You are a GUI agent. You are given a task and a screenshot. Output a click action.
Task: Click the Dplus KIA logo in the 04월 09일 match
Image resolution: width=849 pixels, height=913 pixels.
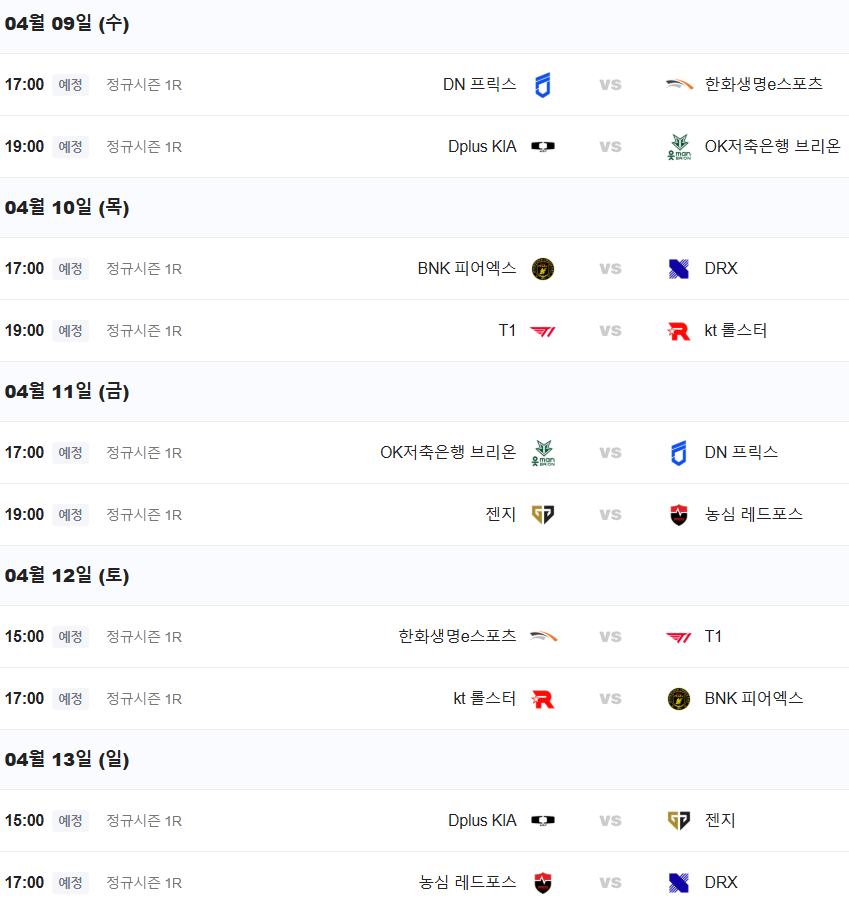(543, 147)
